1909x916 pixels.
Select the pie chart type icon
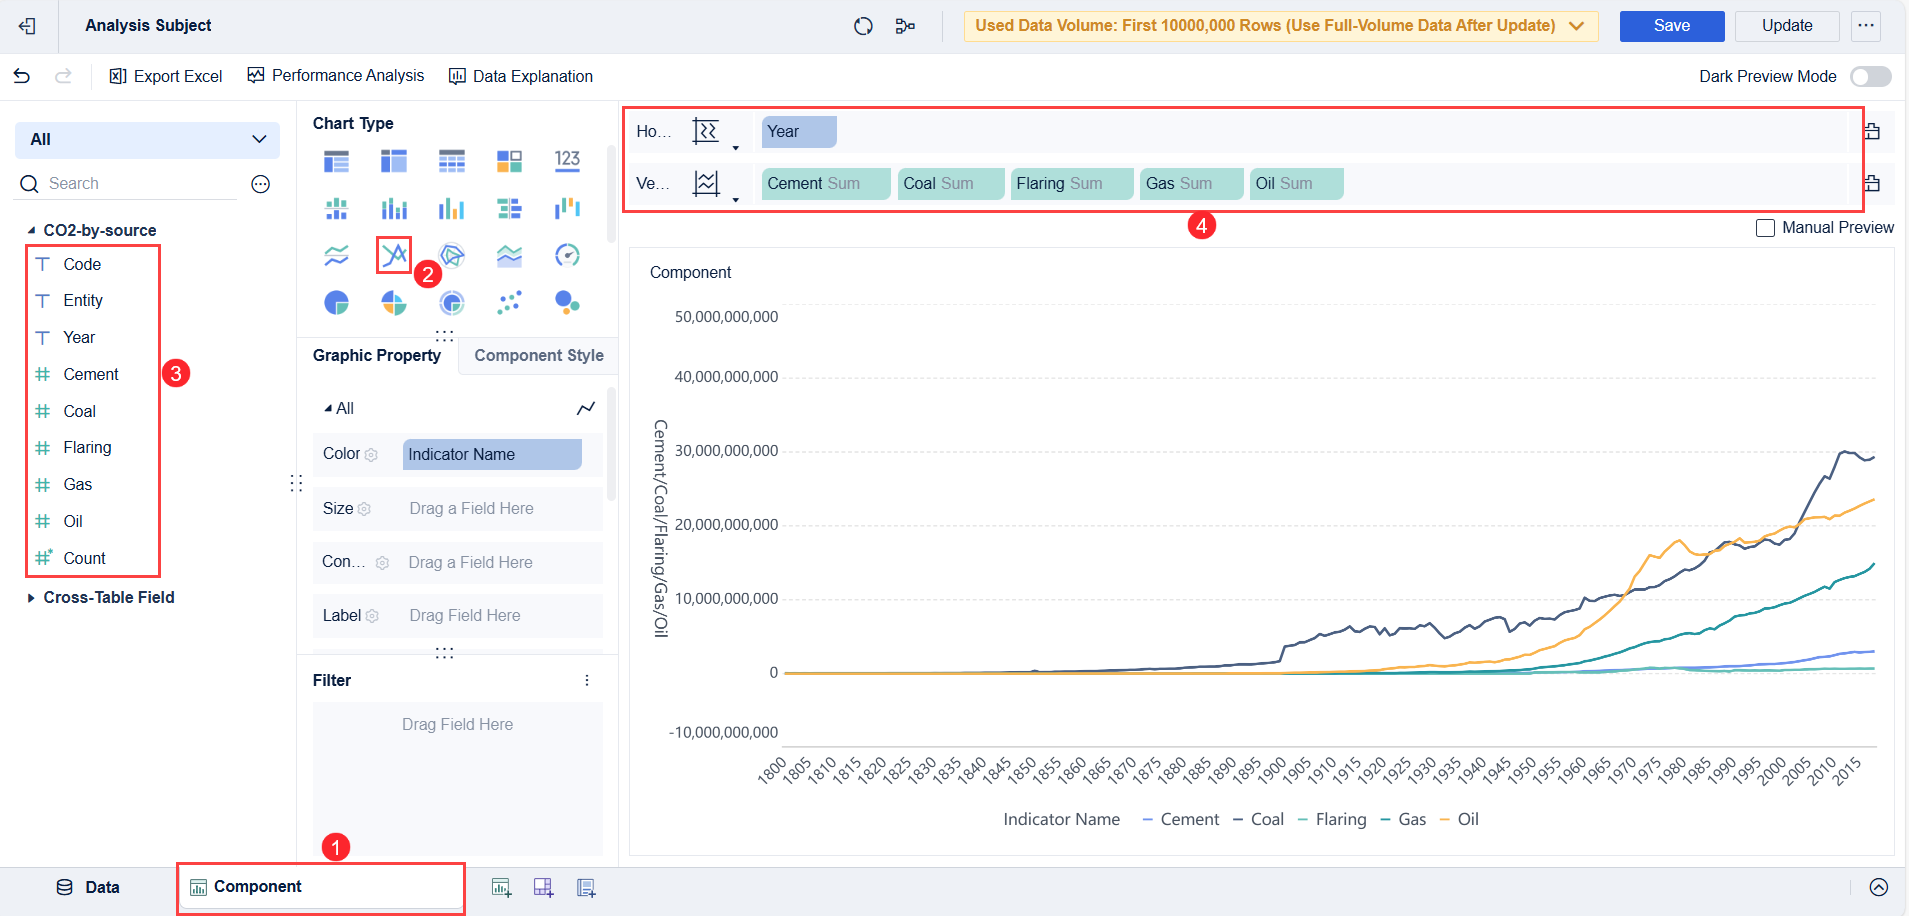tap(337, 302)
